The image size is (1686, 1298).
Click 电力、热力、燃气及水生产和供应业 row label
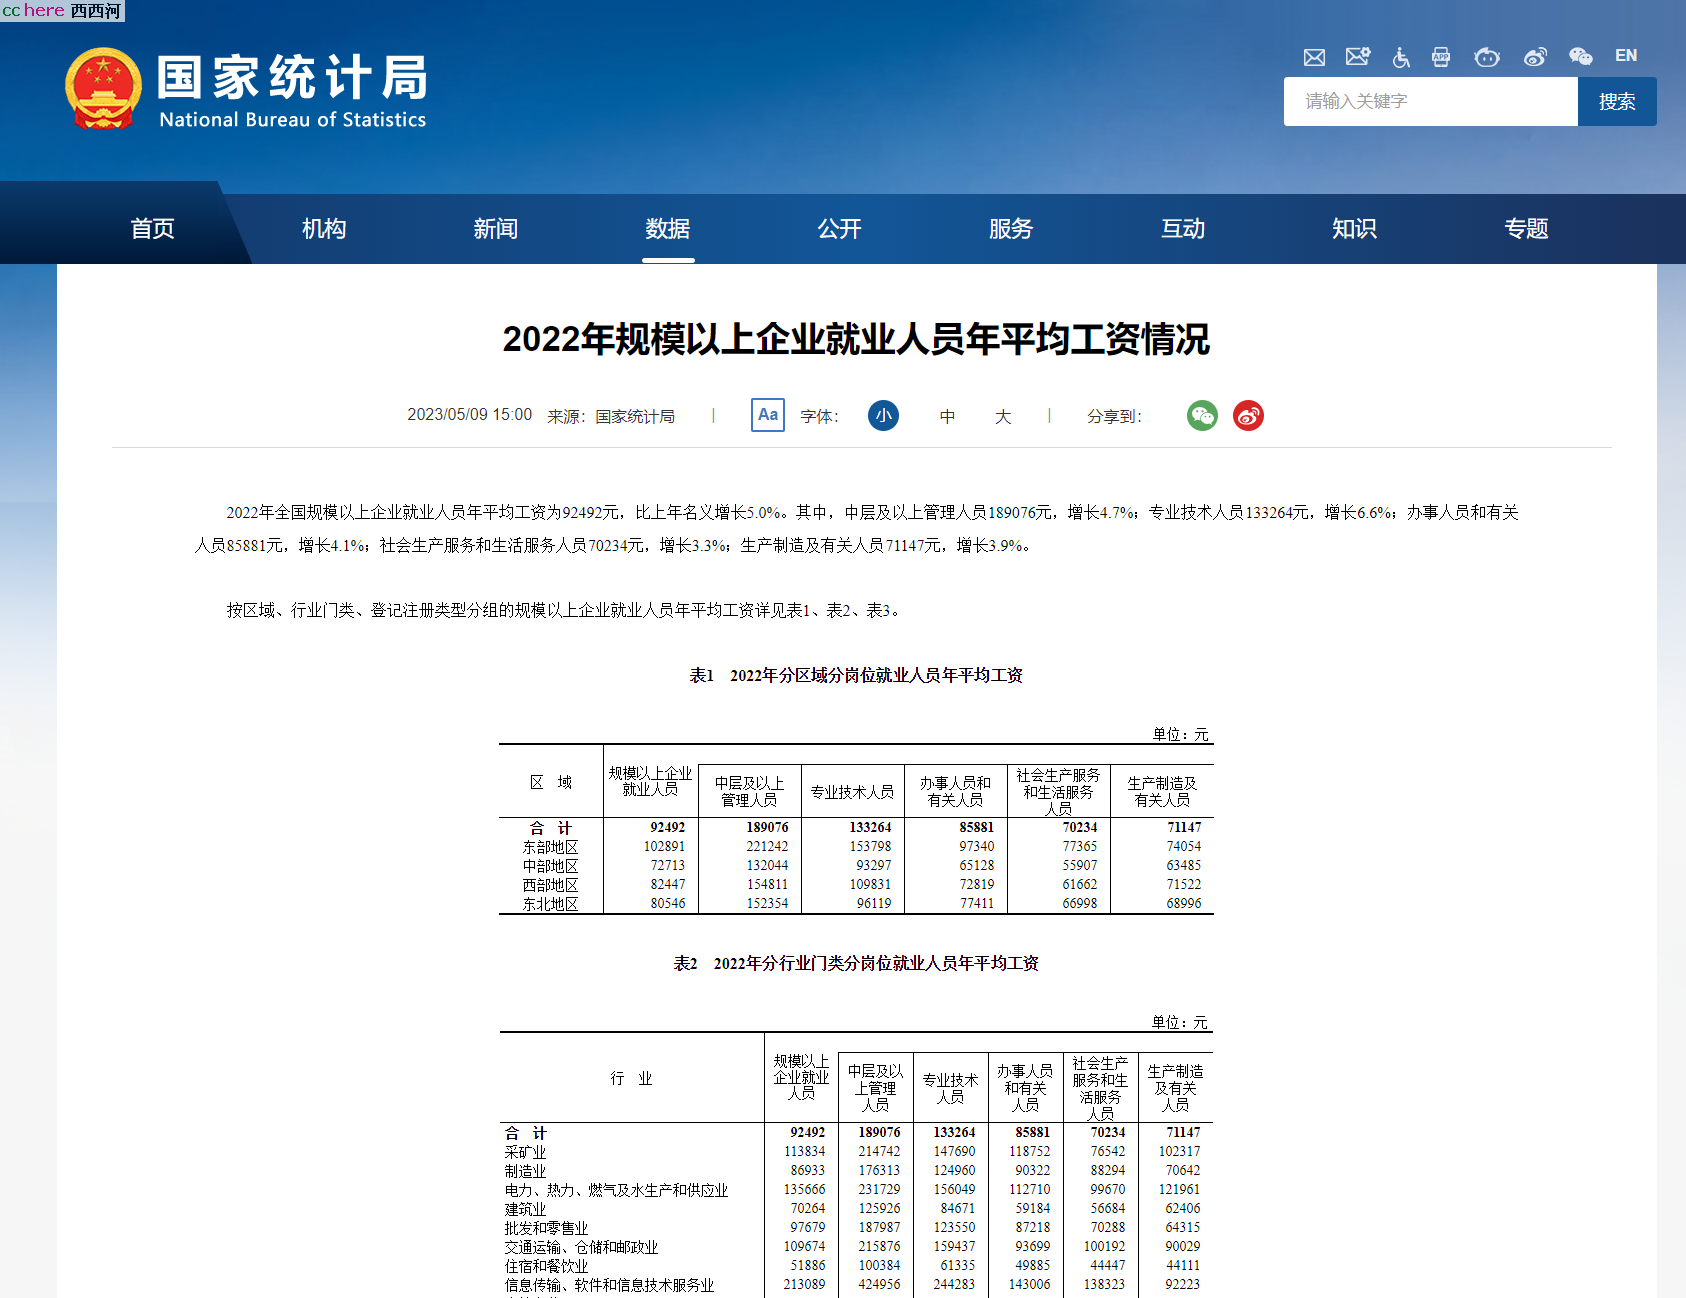click(x=616, y=1190)
